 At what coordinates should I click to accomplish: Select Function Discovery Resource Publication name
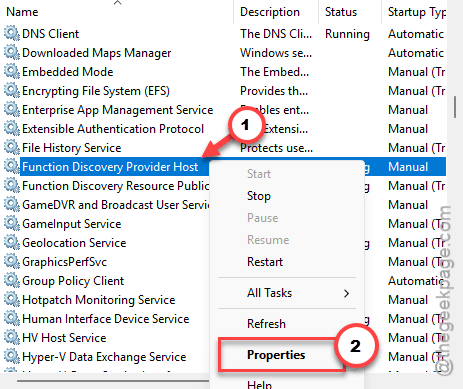116,186
